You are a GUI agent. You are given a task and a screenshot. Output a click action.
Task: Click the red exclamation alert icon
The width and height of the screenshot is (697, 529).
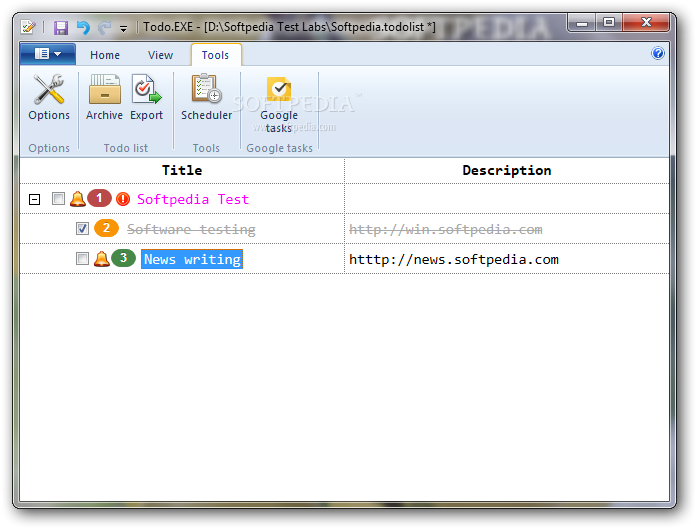click(123, 199)
